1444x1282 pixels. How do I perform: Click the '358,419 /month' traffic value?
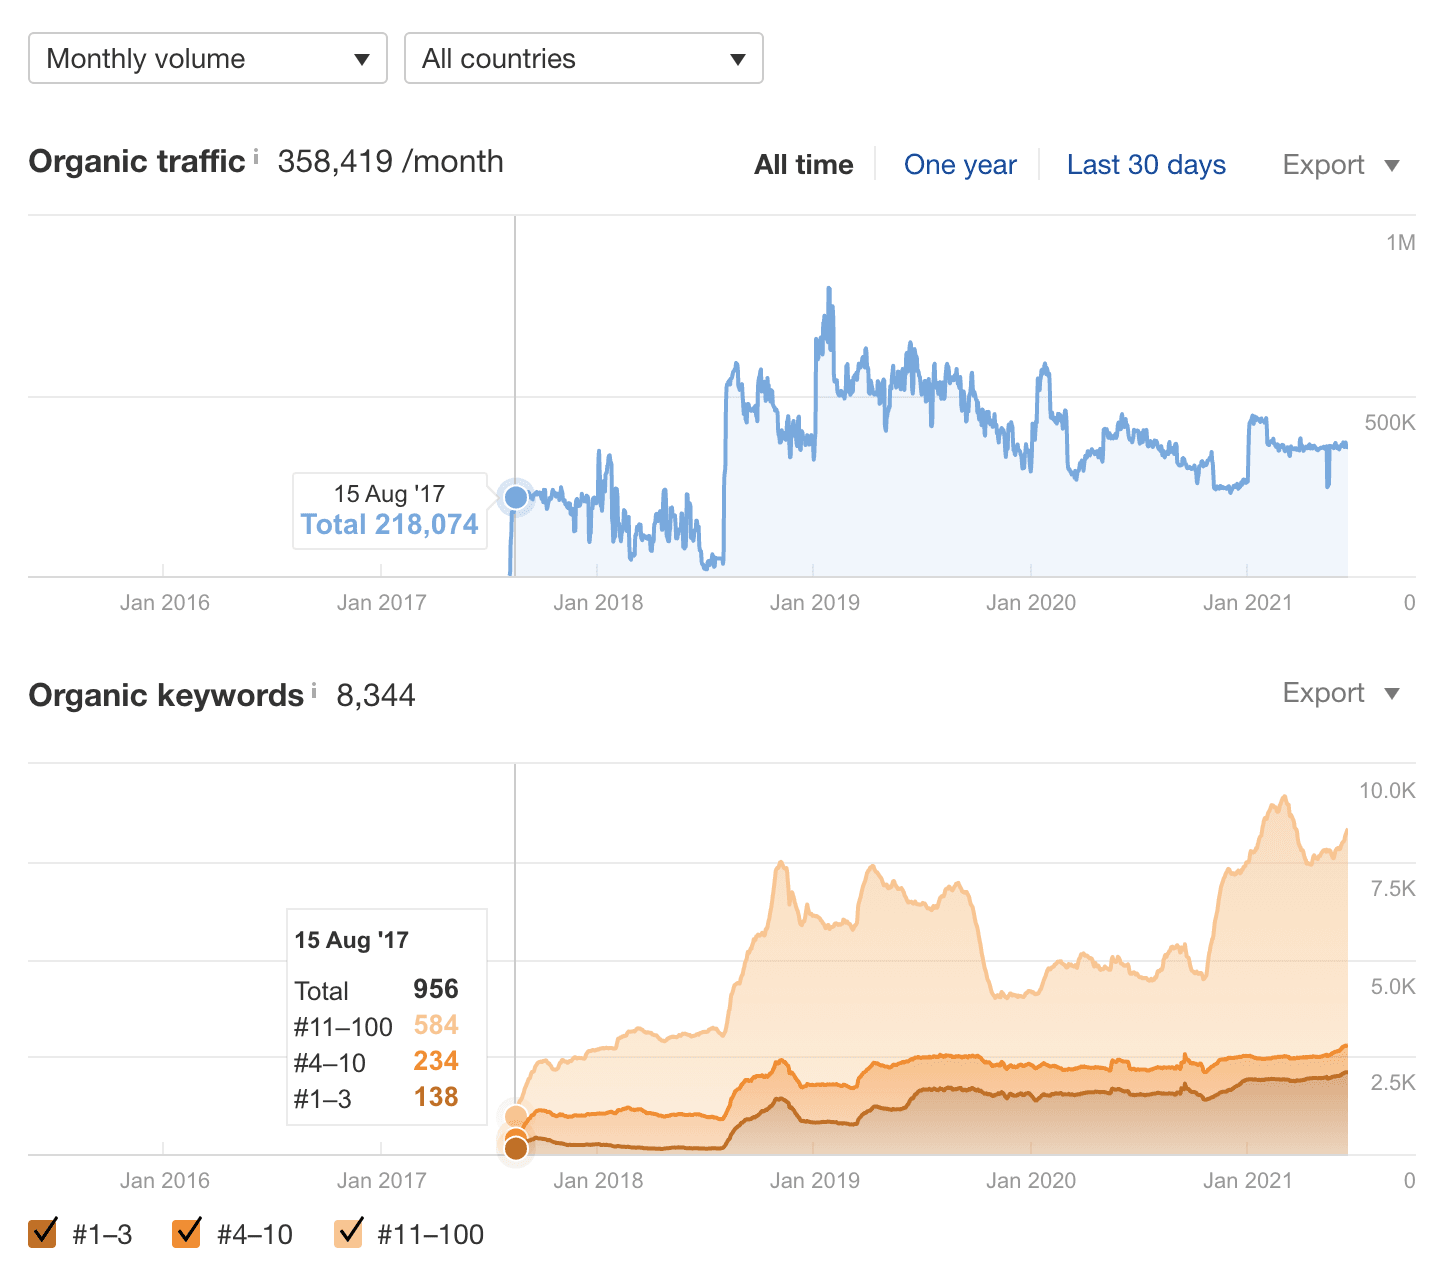391,162
